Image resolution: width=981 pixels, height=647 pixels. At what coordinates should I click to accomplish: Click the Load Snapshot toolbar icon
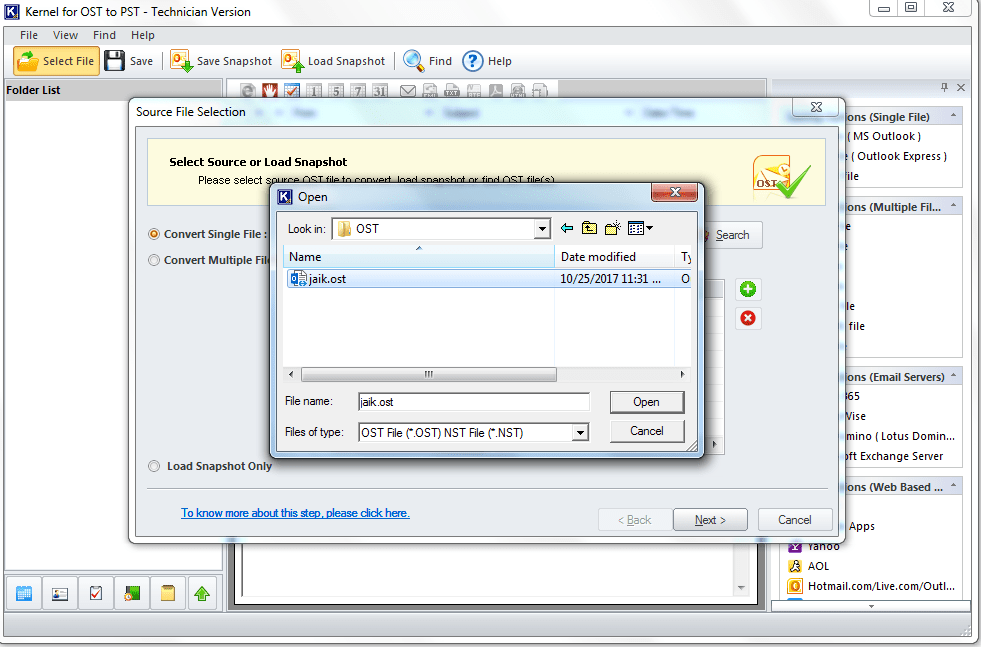point(292,61)
